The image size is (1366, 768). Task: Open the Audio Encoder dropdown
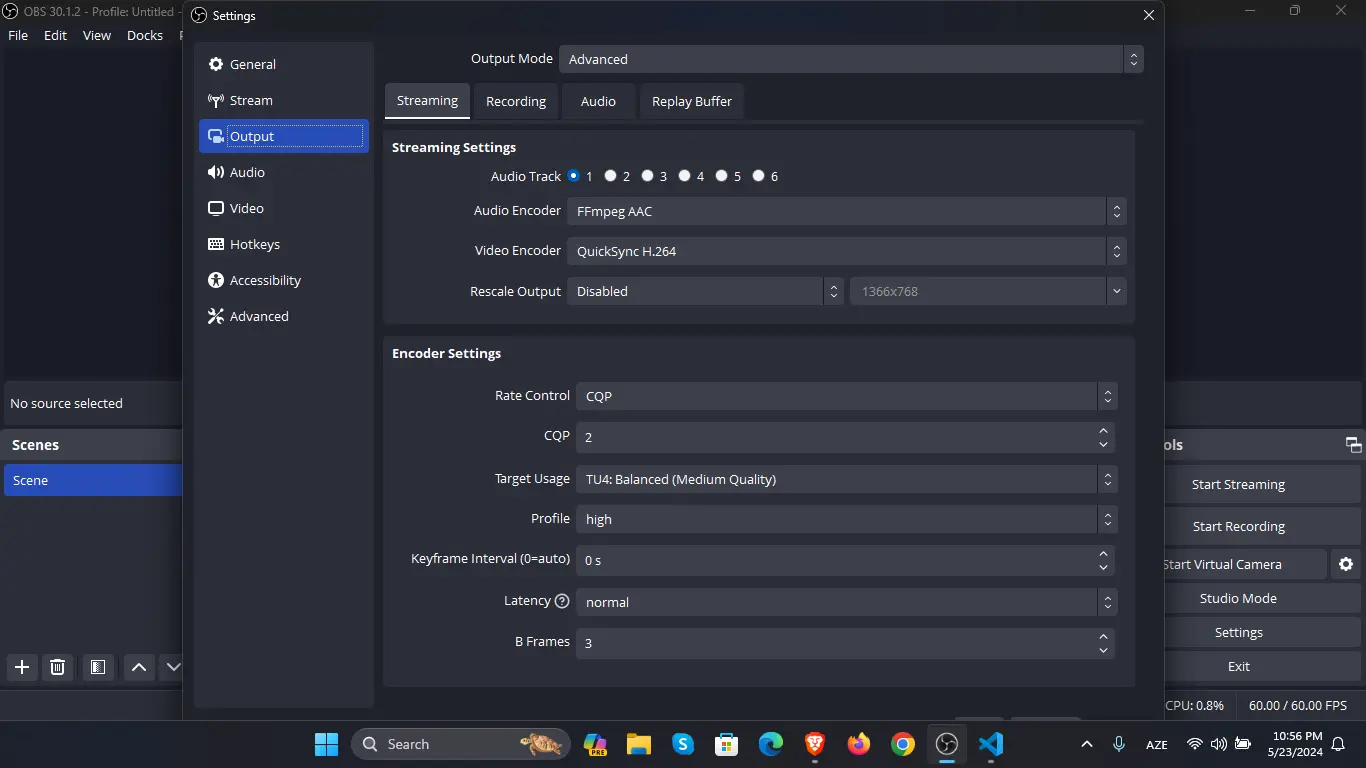[847, 211]
